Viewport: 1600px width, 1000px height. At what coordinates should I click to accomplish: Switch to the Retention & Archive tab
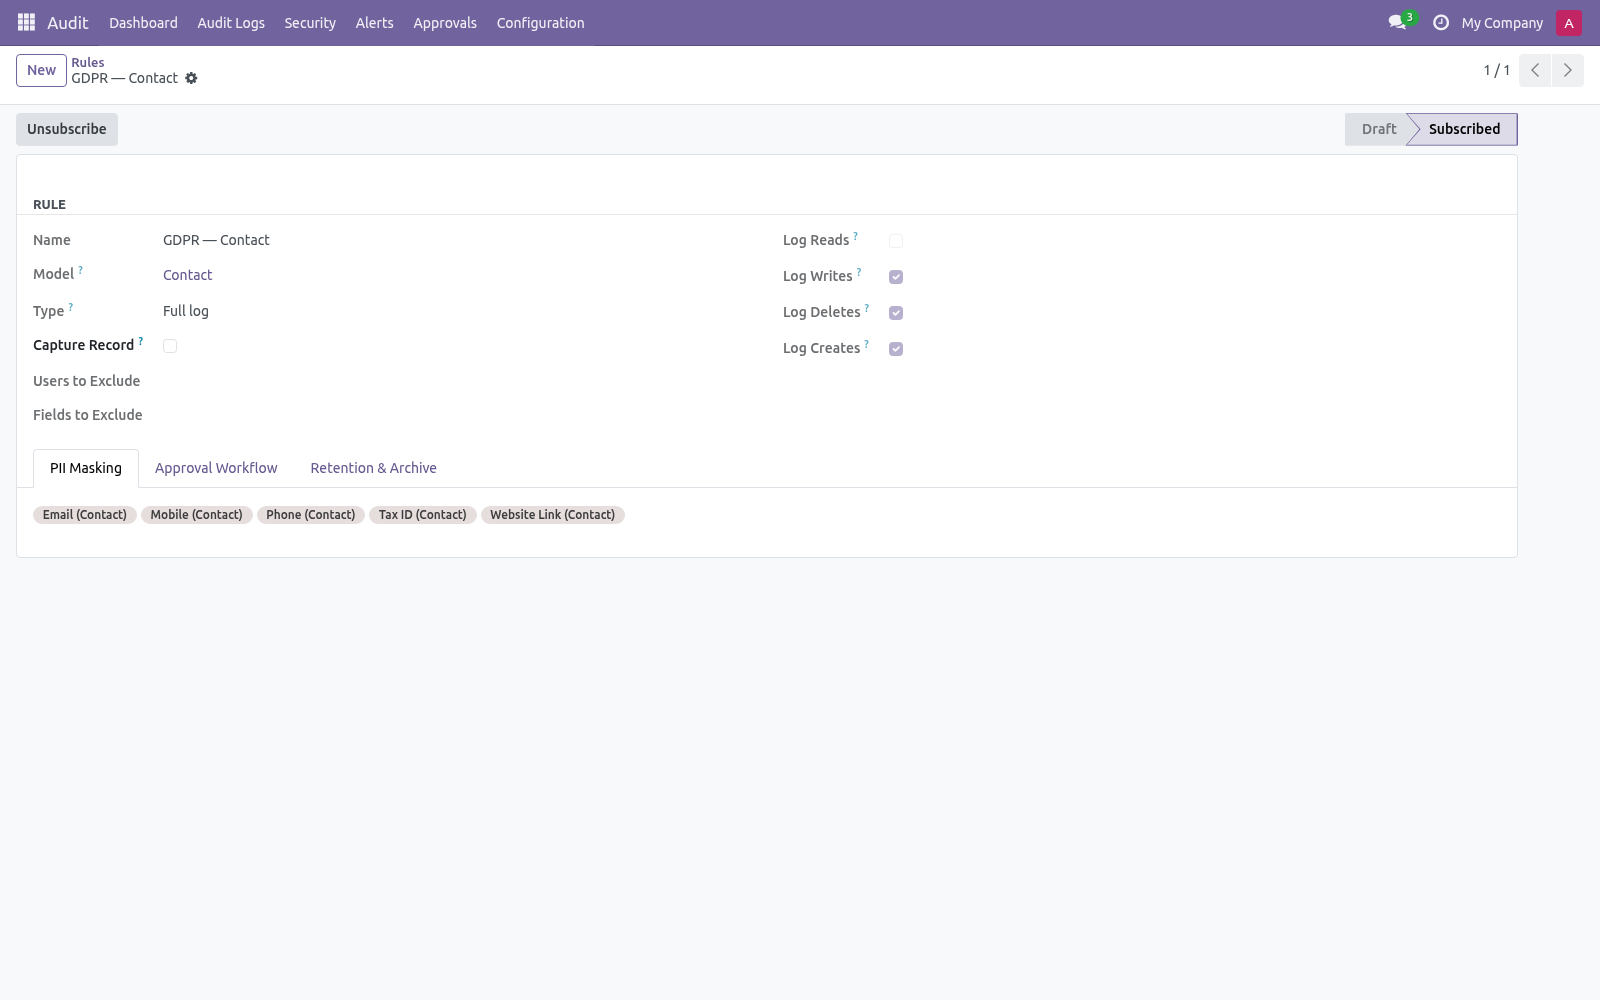coord(373,468)
